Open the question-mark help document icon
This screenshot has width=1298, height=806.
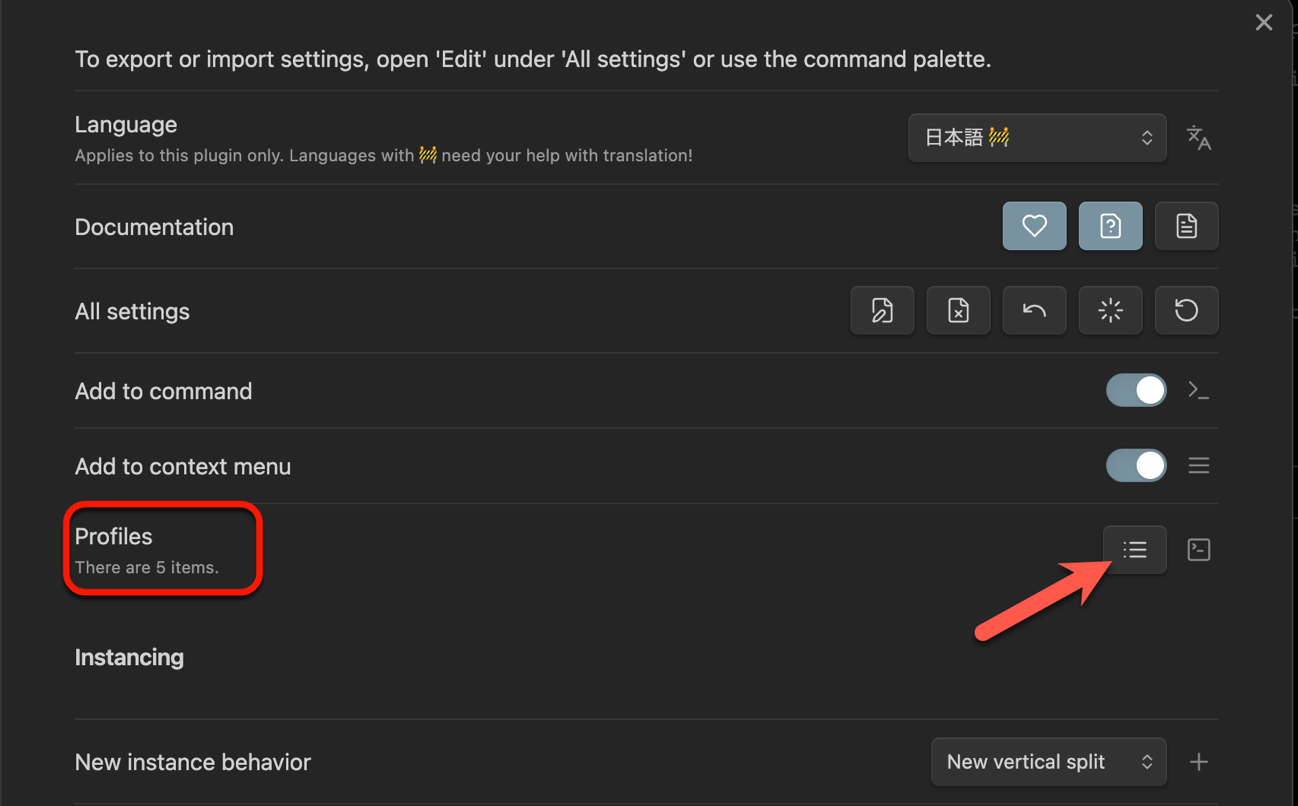pyautogui.click(x=1110, y=226)
